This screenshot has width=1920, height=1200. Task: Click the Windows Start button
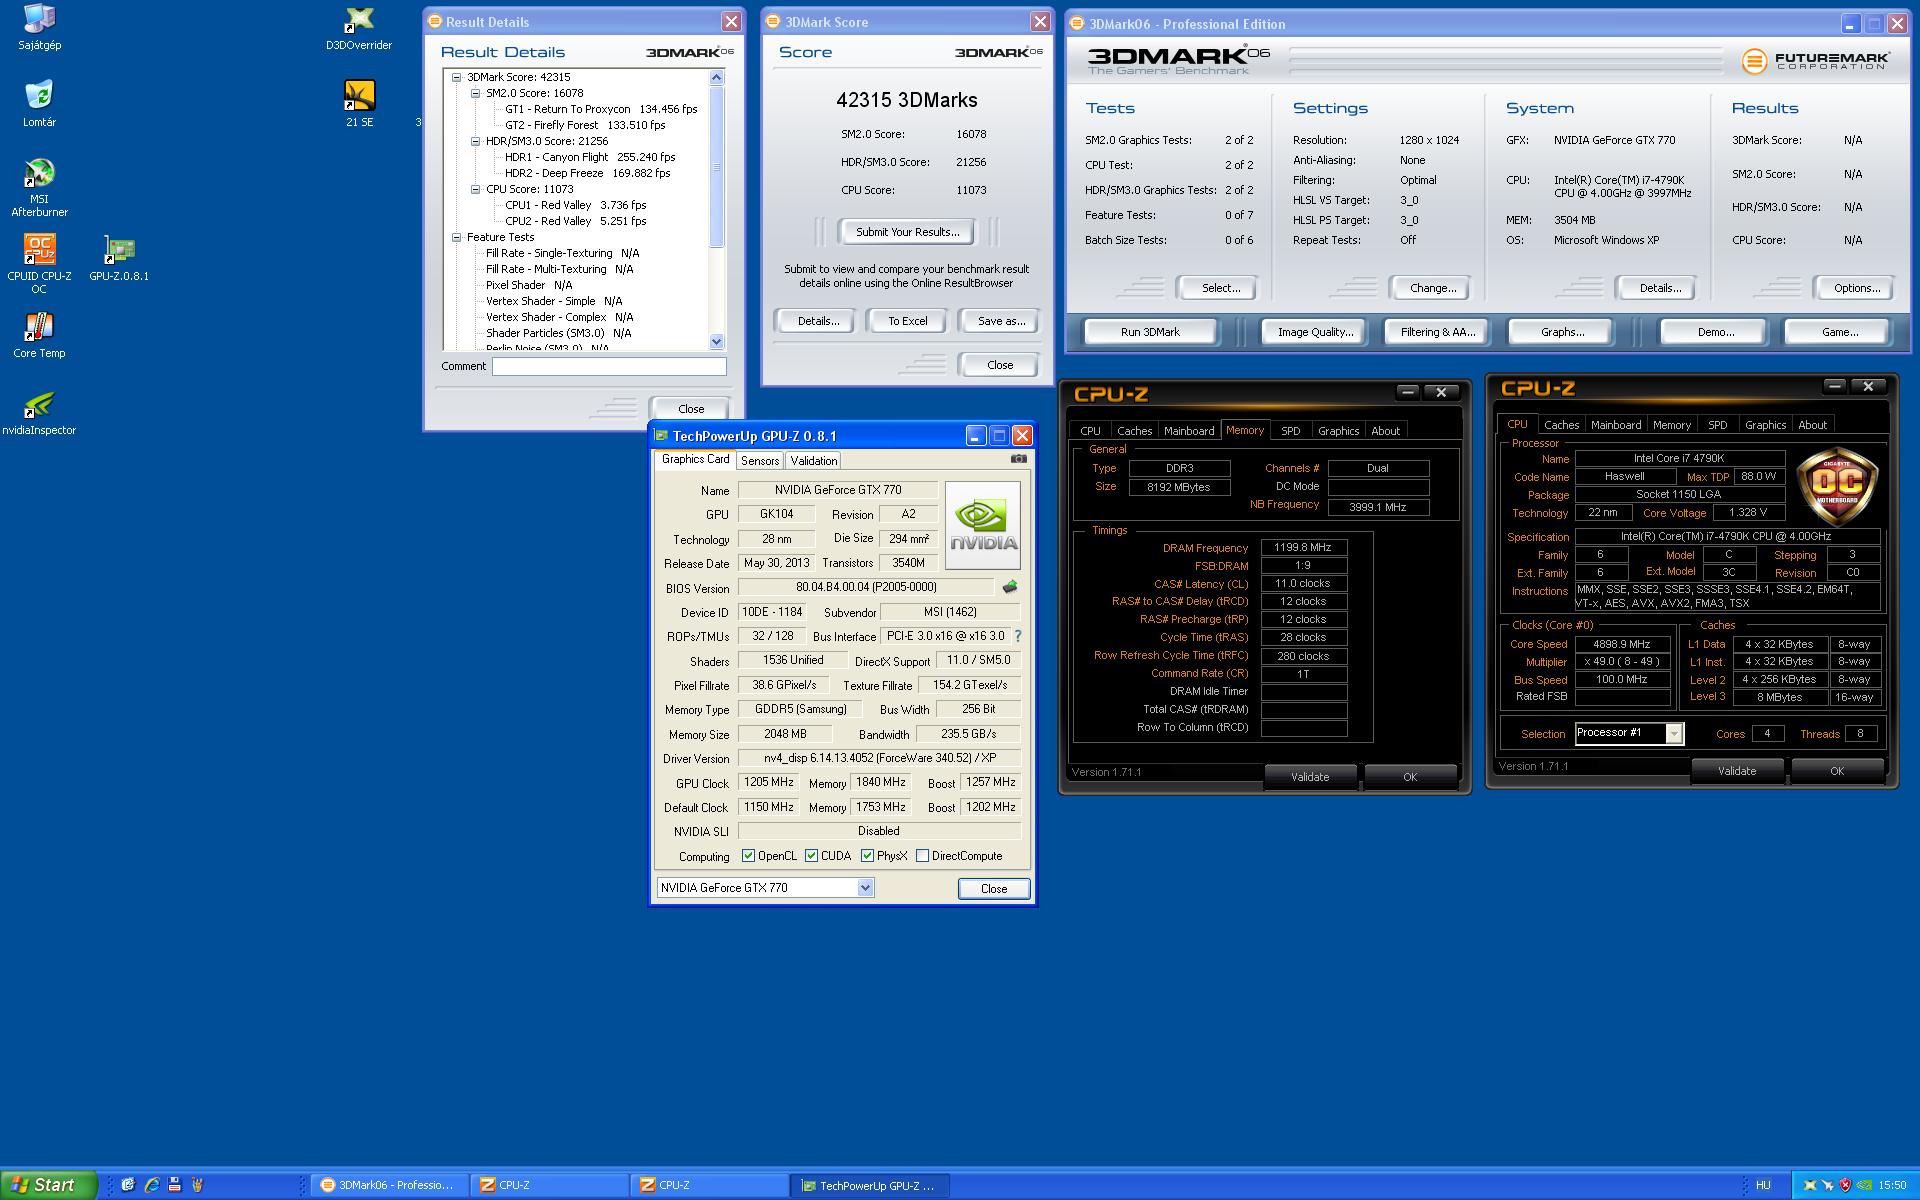click(x=47, y=1185)
